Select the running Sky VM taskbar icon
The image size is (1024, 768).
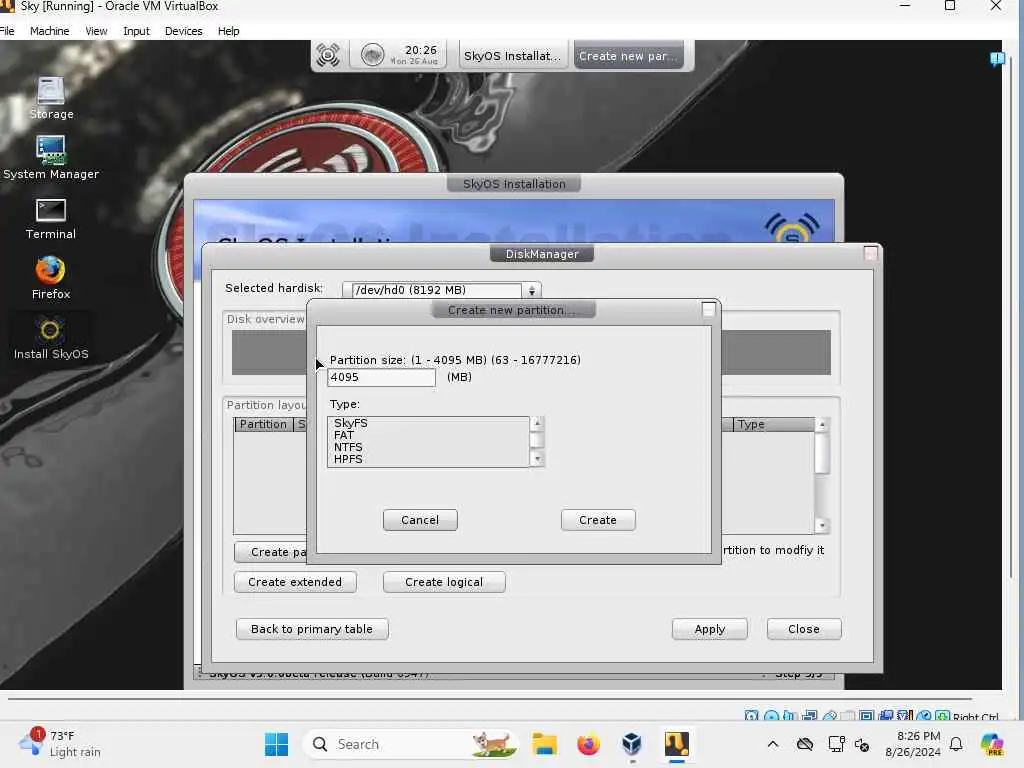tap(677, 744)
